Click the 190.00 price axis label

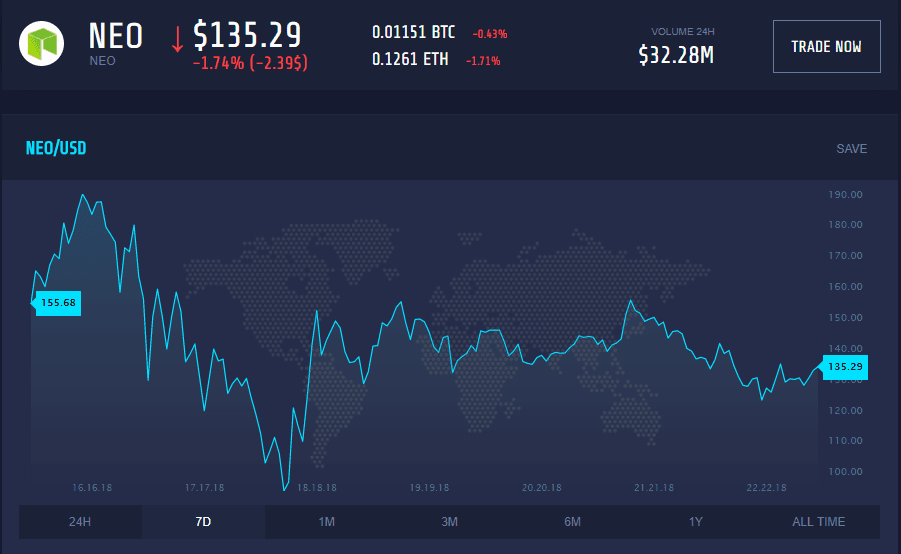(x=845, y=195)
